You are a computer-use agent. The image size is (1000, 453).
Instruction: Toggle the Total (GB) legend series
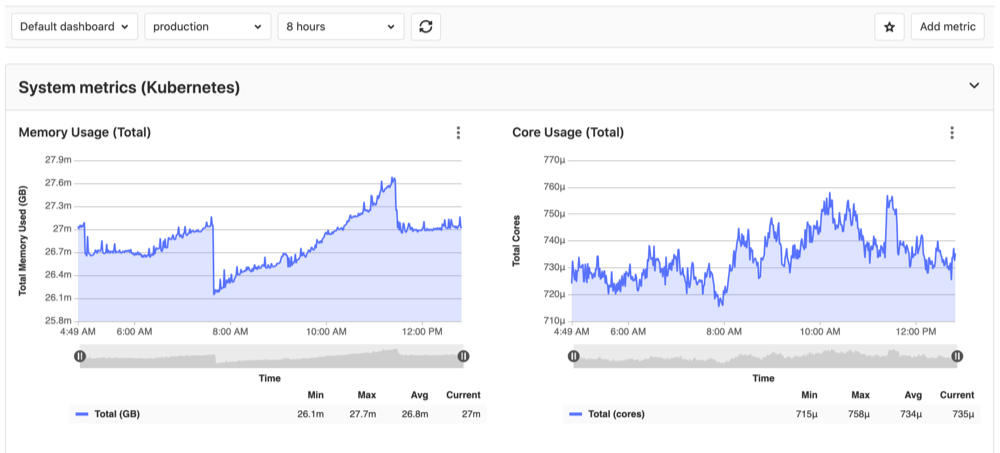(108, 414)
